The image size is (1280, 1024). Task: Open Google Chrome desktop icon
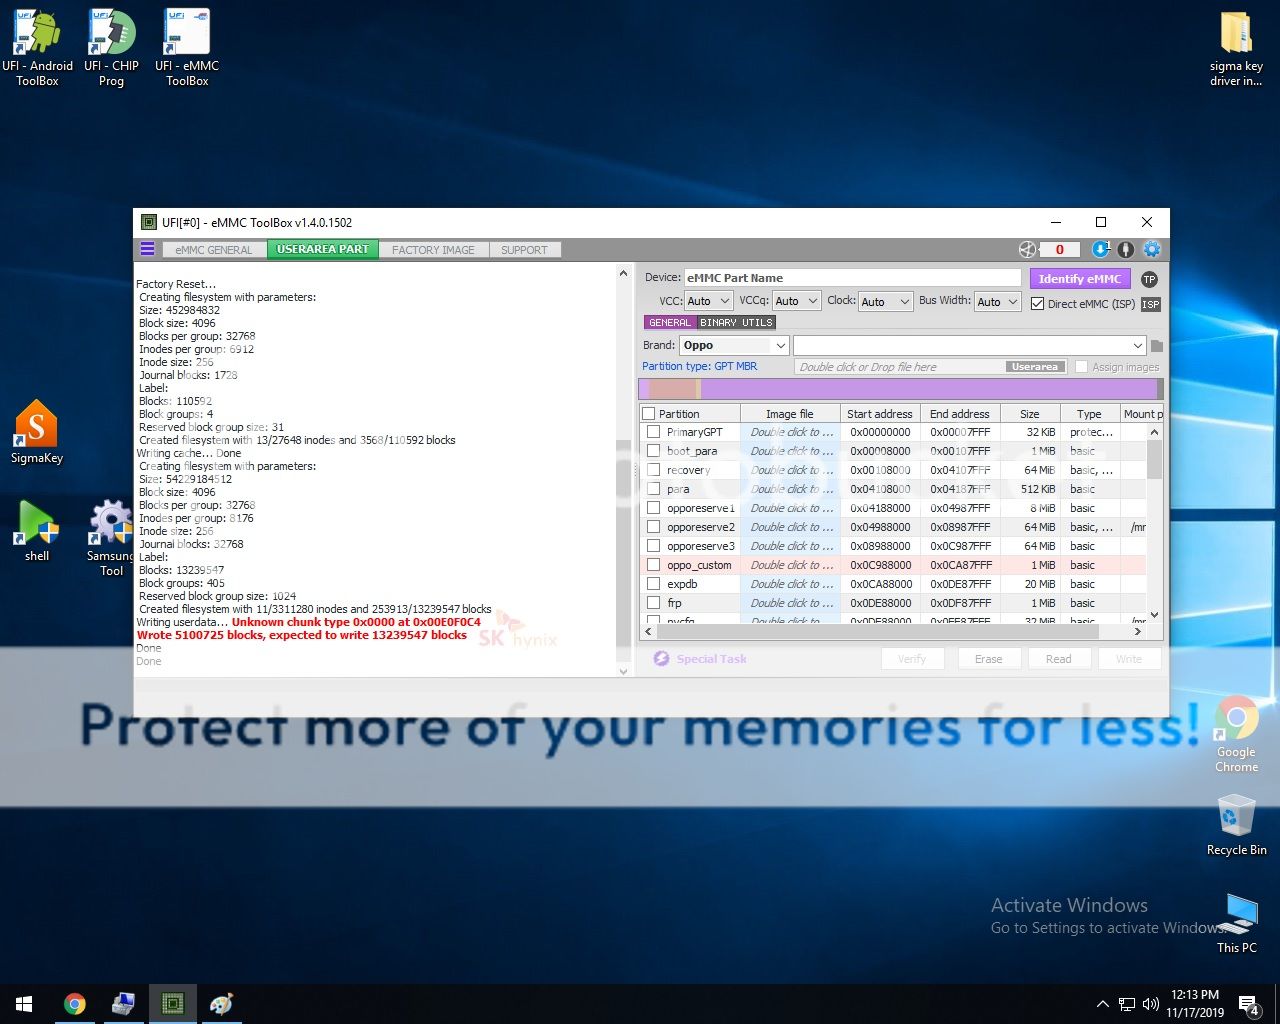[x=1236, y=734]
